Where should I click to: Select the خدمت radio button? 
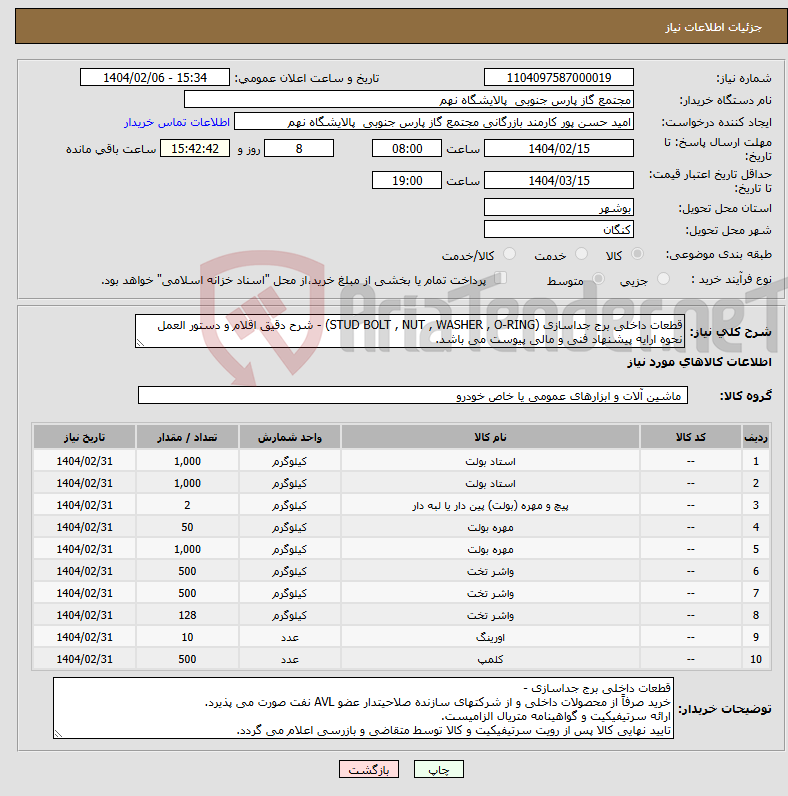point(581,254)
